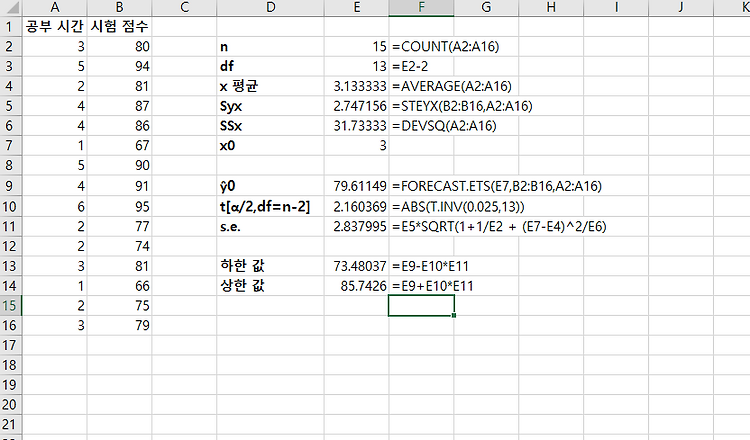Image resolution: width=750 pixels, height=440 pixels.
Task: Select column G header
Action: click(486, 8)
